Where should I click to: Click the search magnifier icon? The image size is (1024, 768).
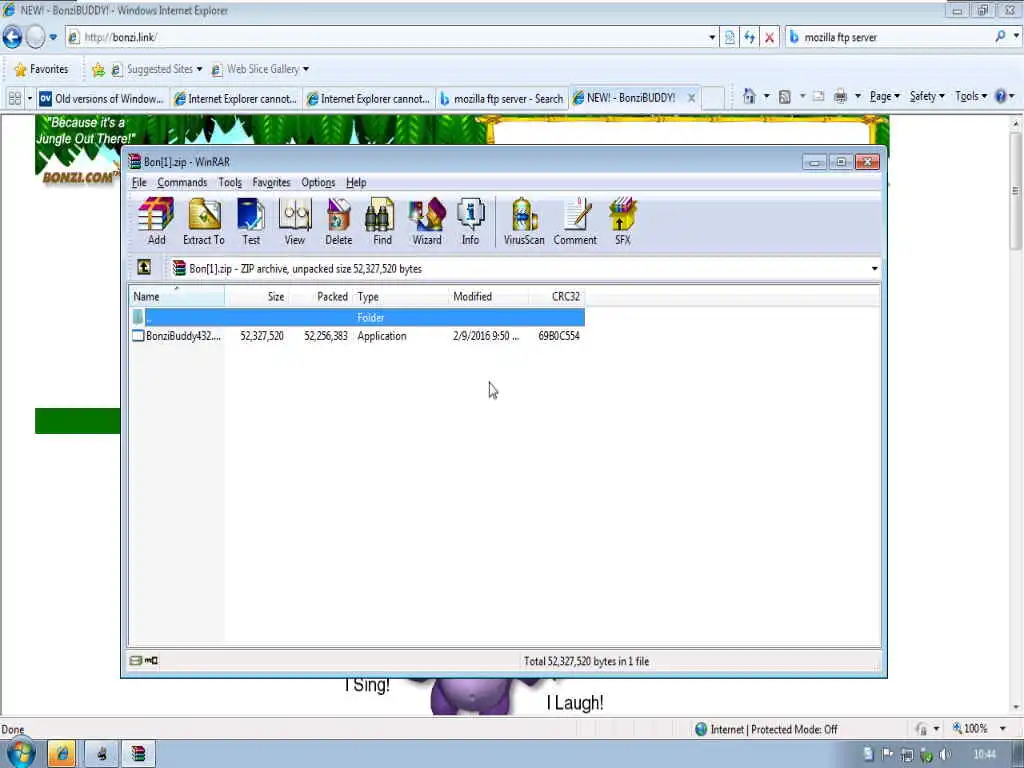(1000, 37)
